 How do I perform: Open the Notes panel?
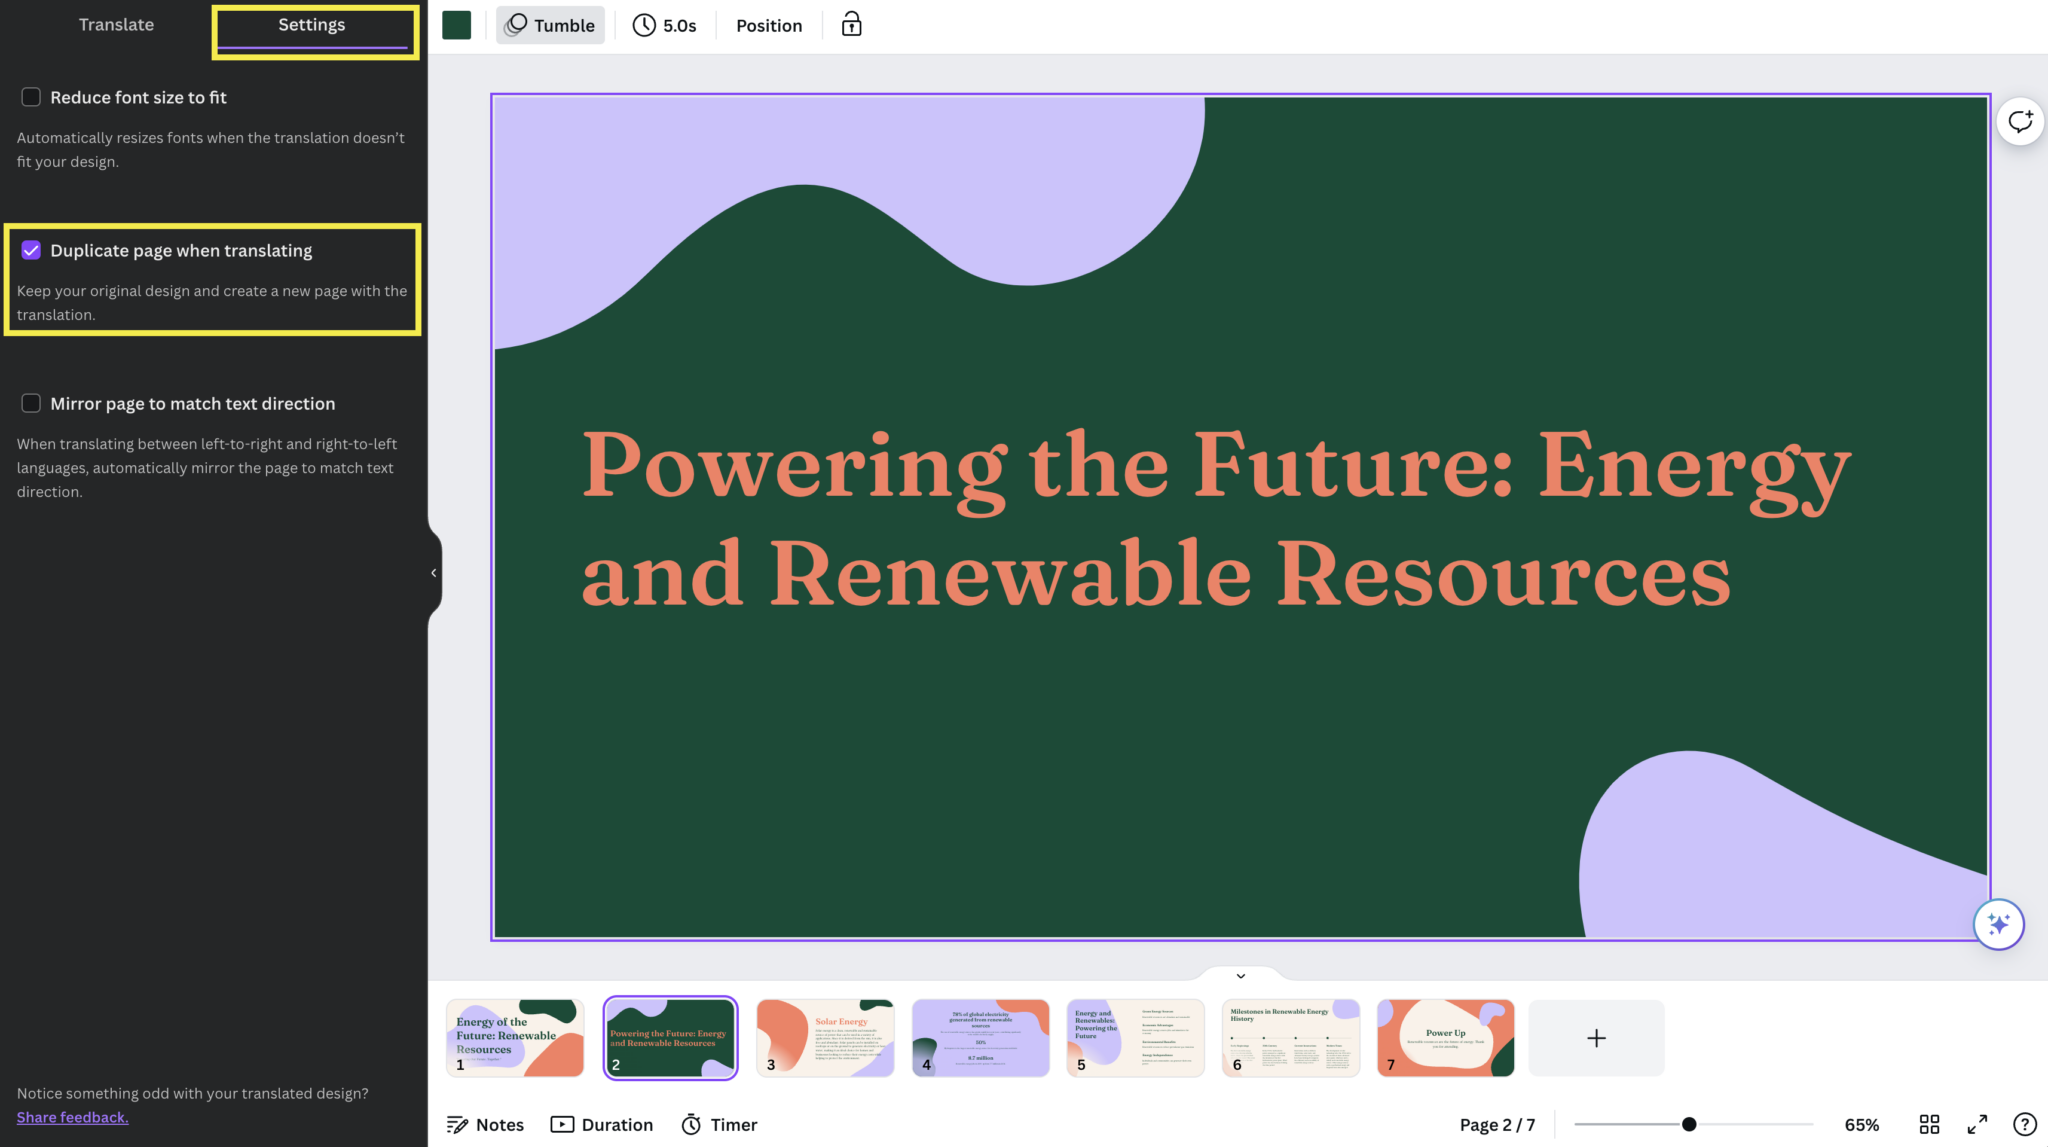485,1124
